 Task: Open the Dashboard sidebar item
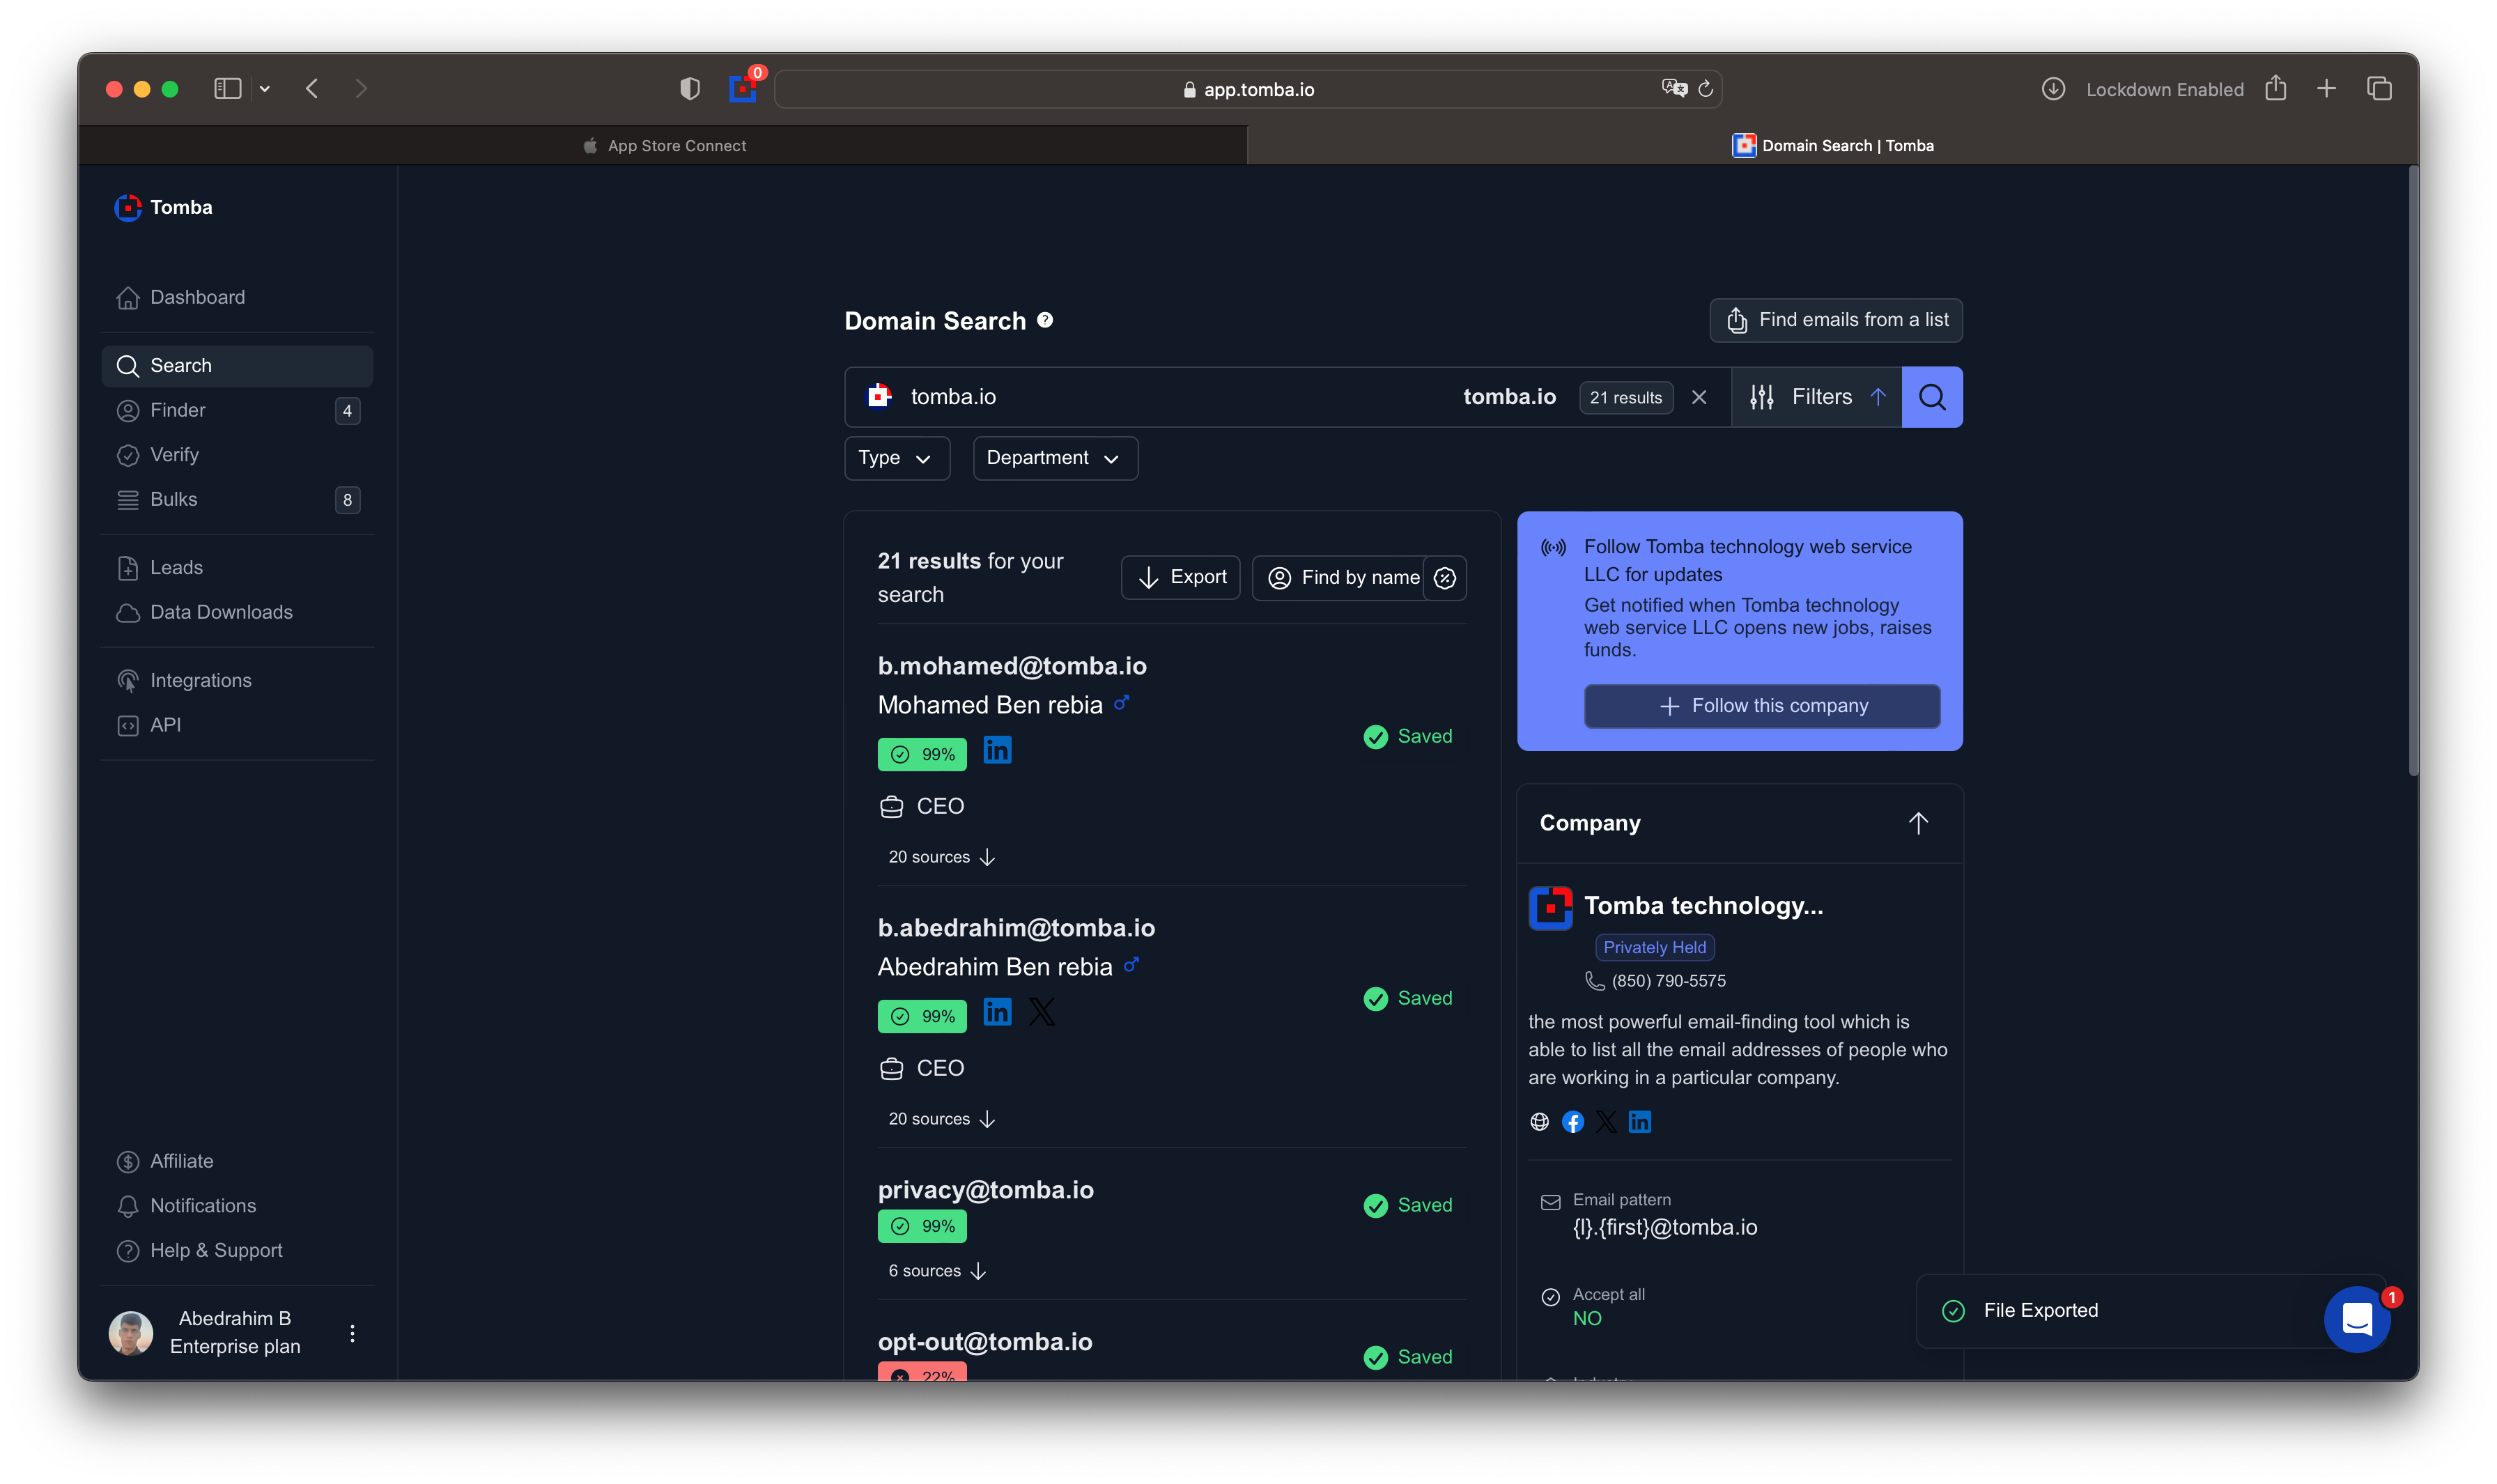[x=237, y=297]
